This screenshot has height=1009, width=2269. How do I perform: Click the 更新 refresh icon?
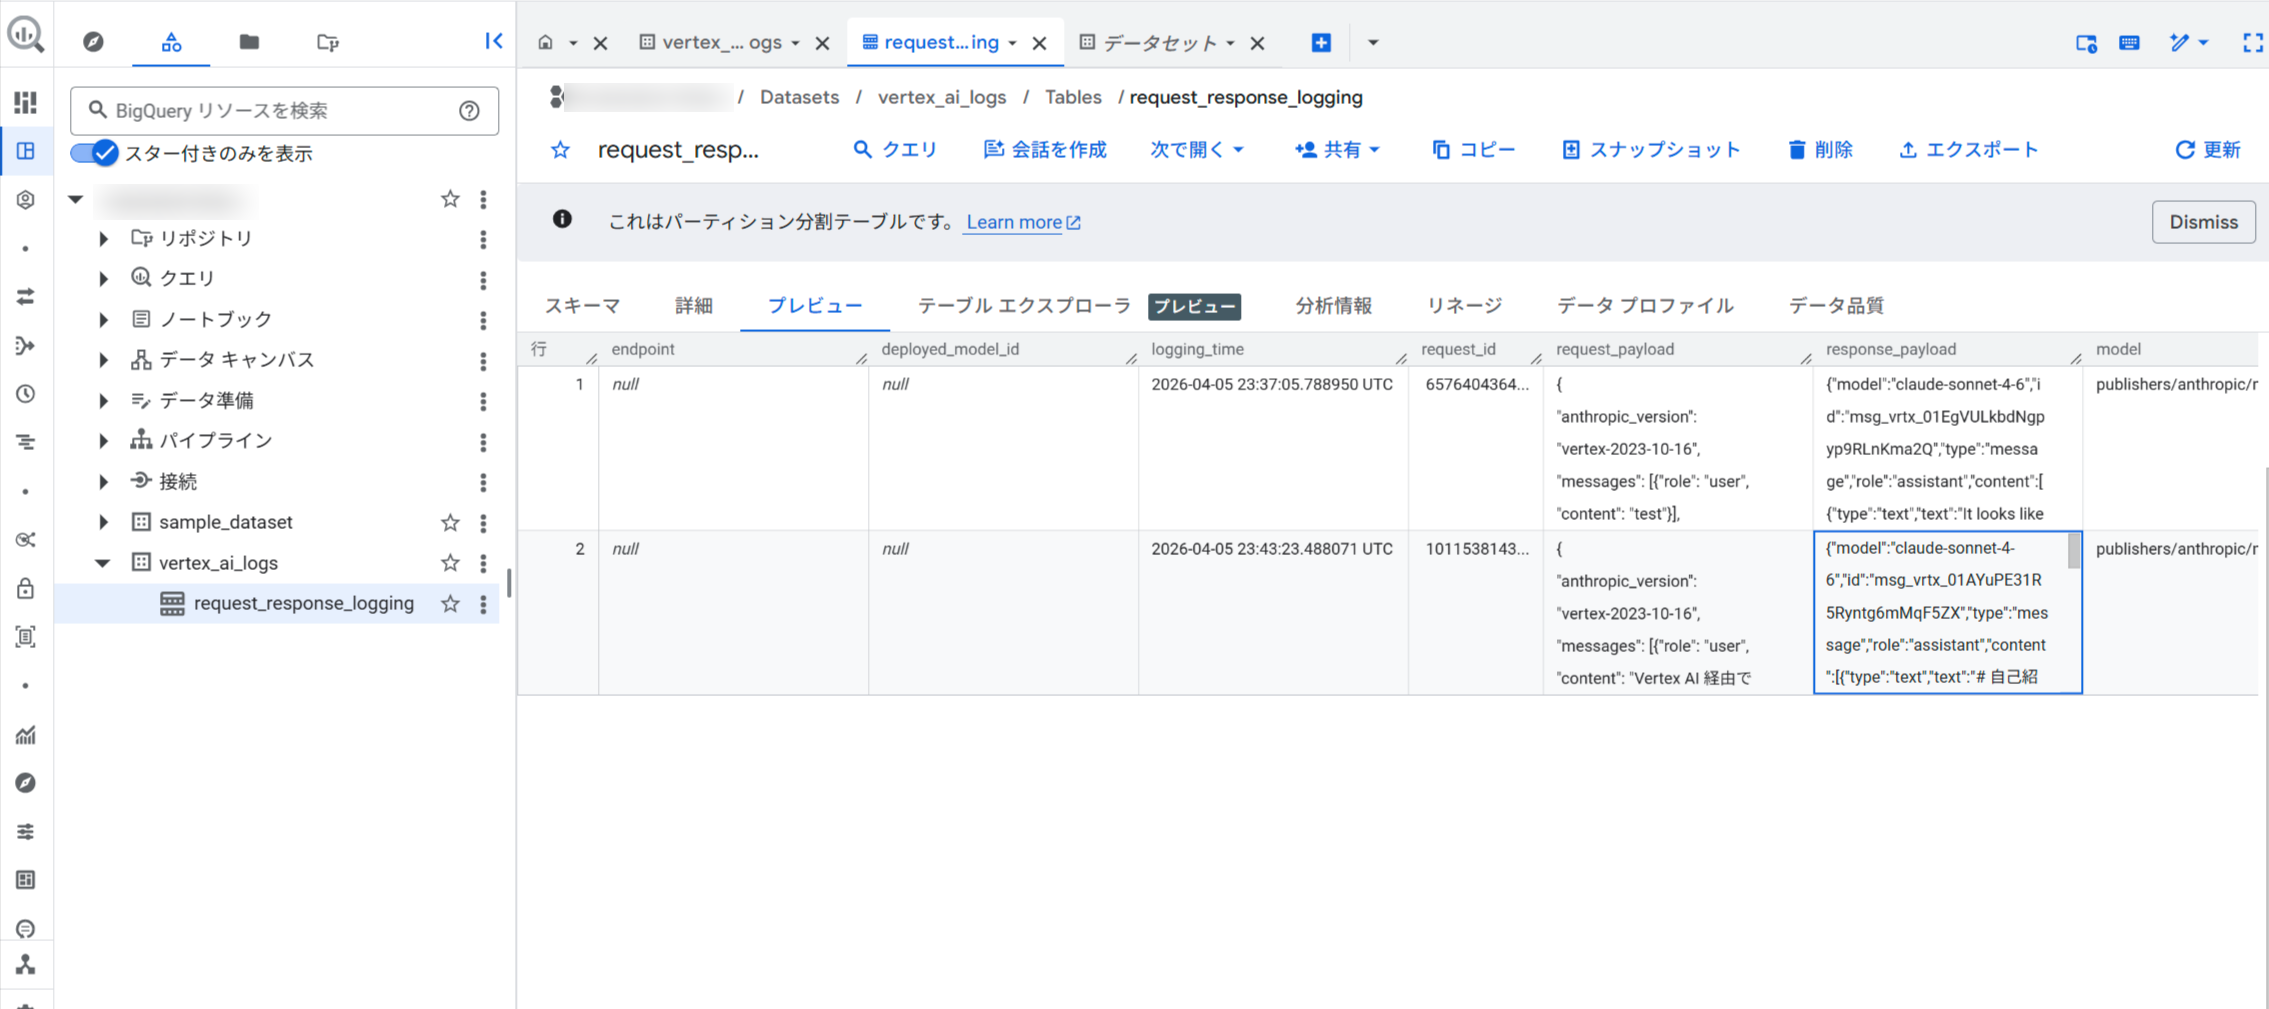coord(2184,150)
